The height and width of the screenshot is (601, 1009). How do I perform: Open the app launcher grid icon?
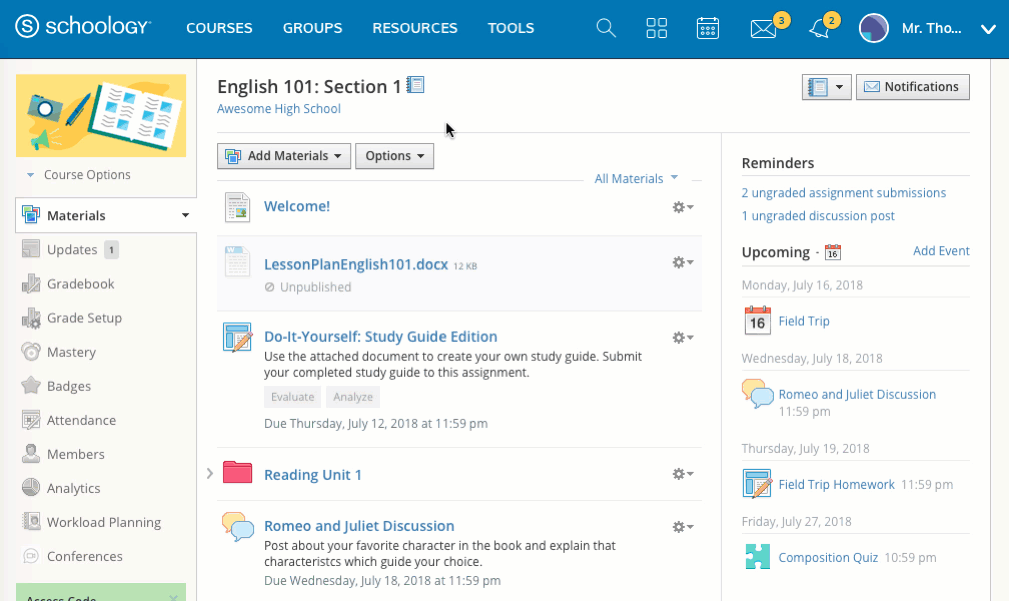[656, 28]
